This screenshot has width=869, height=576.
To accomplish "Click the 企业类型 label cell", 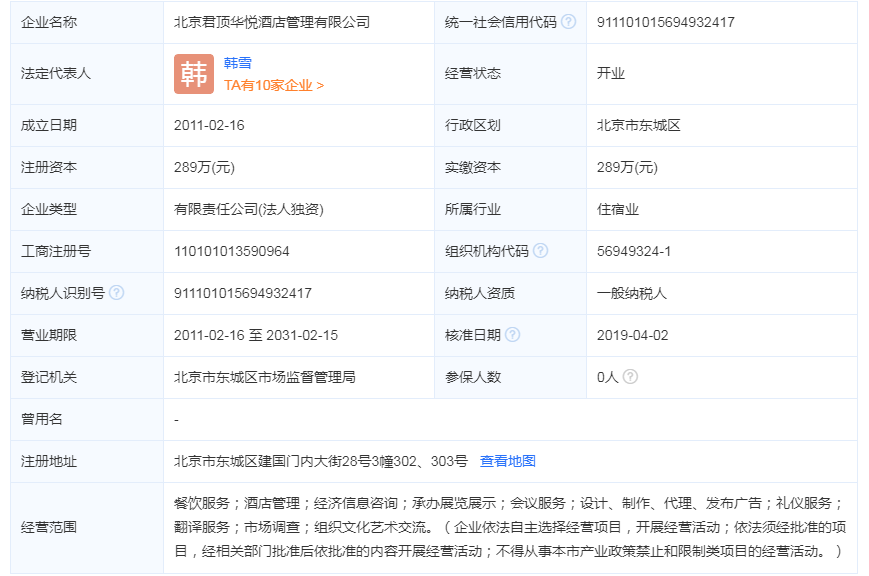I will (87, 209).
